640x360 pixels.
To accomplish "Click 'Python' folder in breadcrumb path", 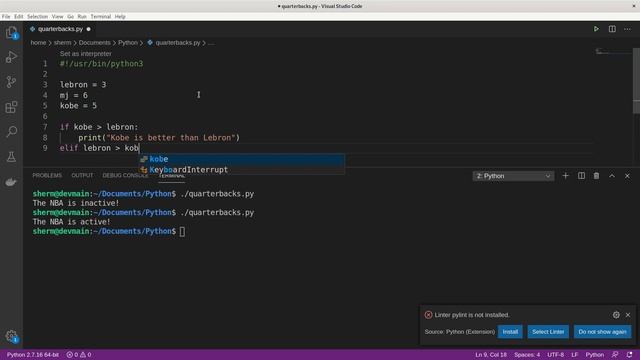I will (x=128, y=42).
